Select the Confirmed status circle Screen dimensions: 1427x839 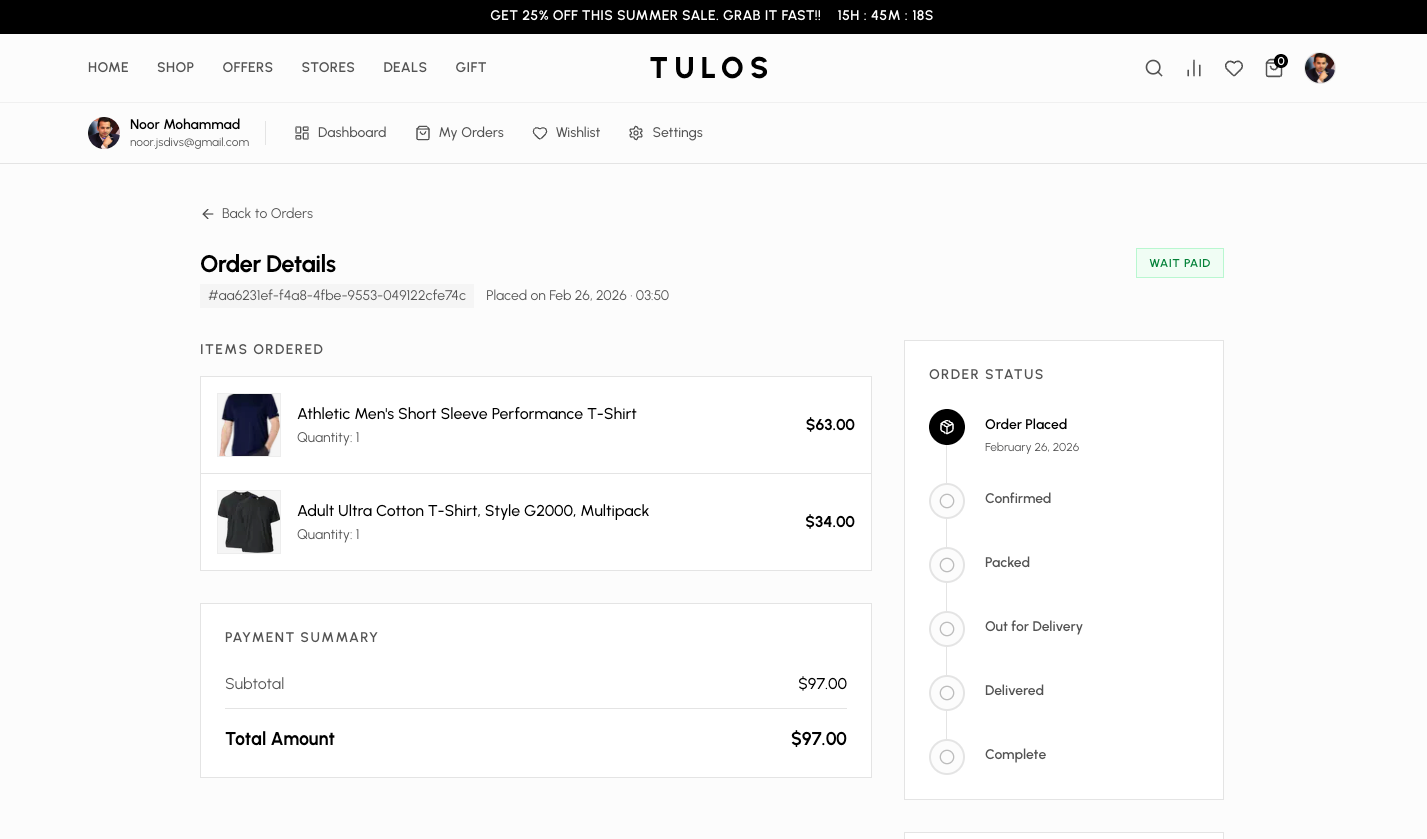[x=947, y=501]
